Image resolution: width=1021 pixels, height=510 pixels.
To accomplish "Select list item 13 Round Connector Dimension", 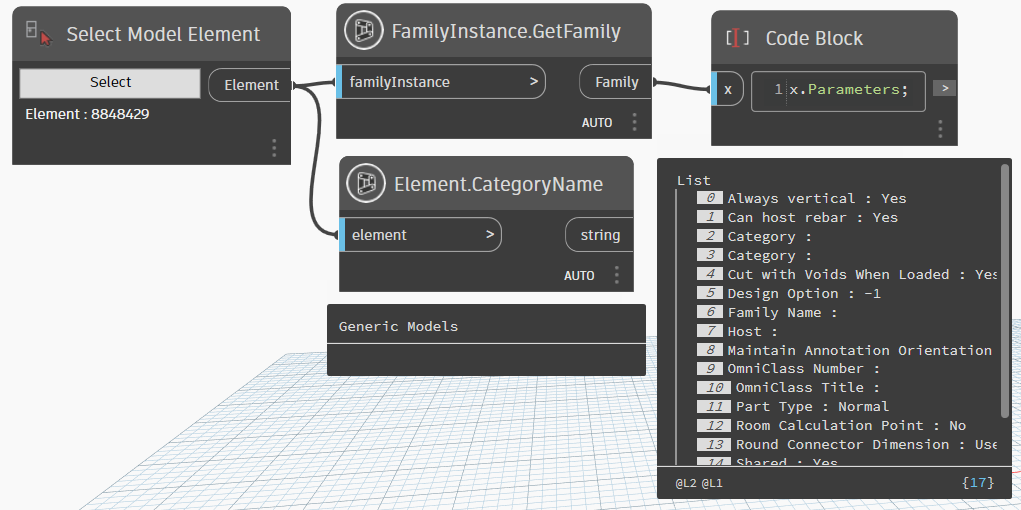I will (x=847, y=444).
